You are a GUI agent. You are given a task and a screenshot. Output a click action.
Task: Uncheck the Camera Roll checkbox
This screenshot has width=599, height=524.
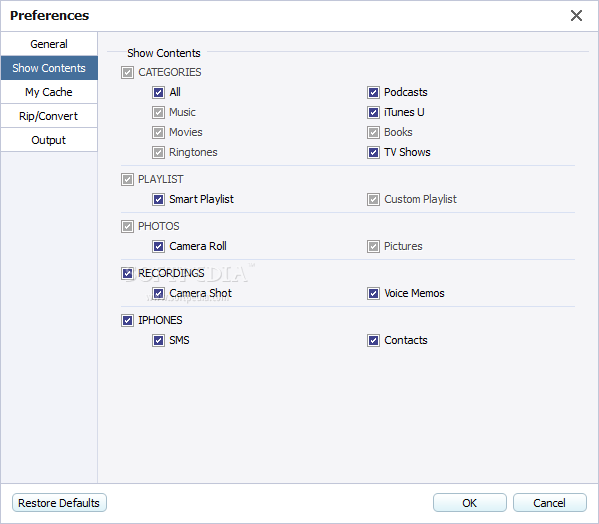[158, 246]
